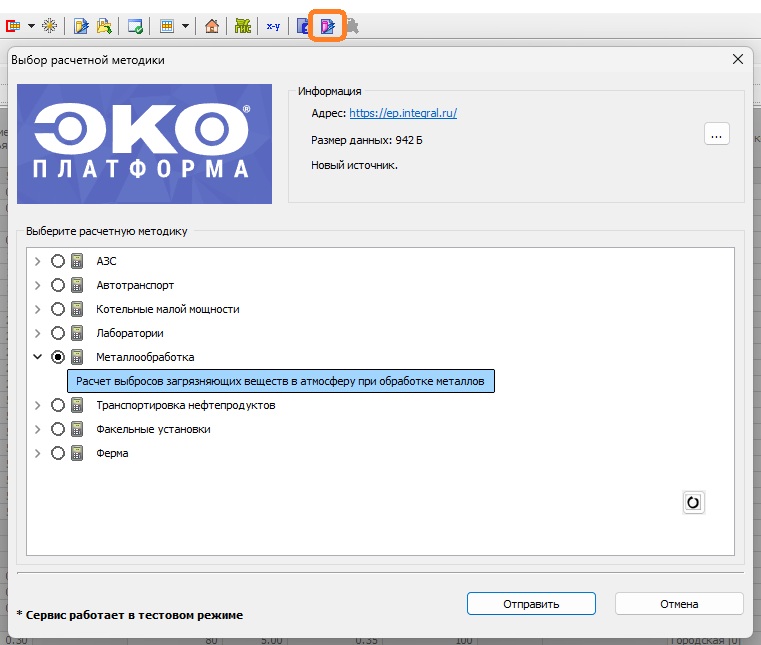Click the Транспортировка нефтепродуктов tree item label

(x=185, y=405)
